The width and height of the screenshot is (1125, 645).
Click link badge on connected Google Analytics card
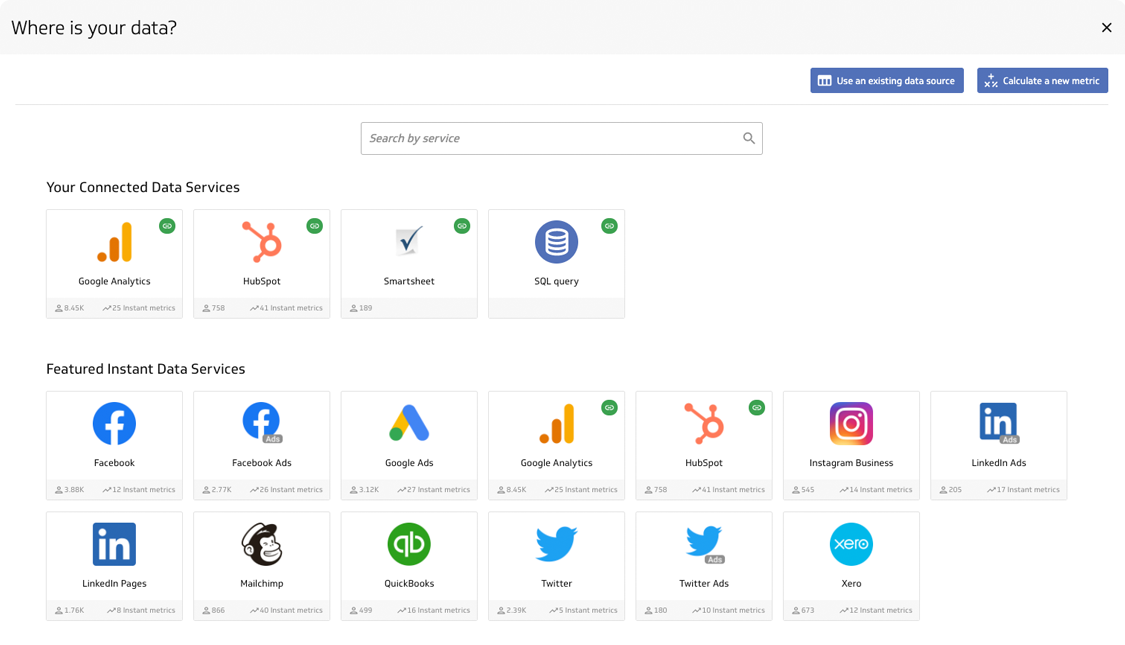pos(167,226)
